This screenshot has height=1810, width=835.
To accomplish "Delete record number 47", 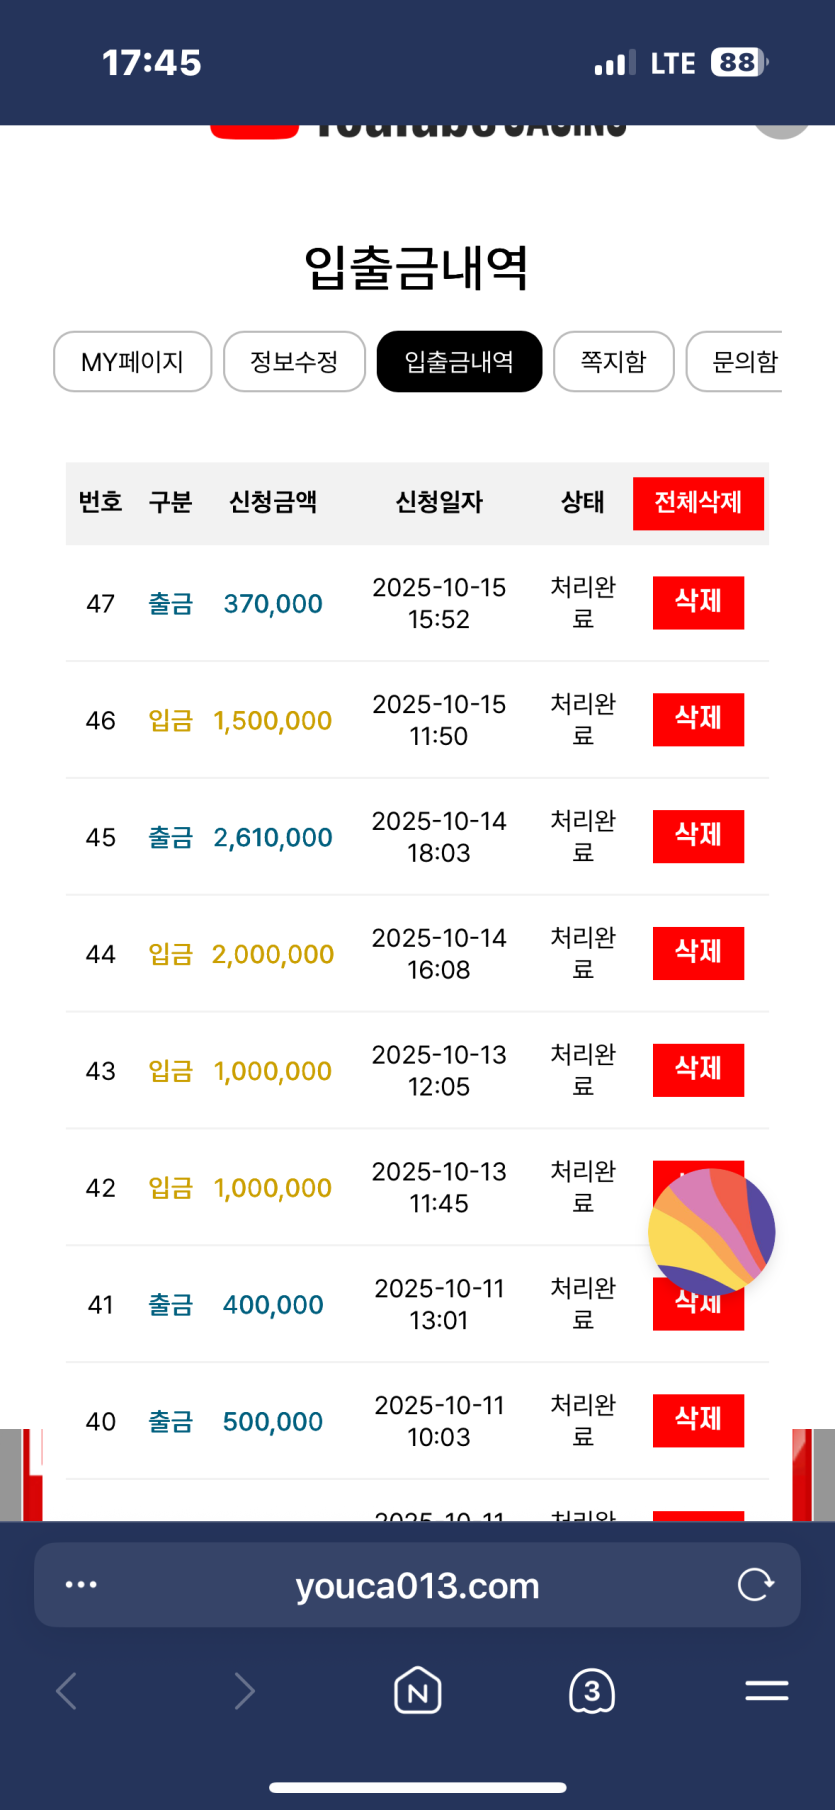I will coord(698,602).
